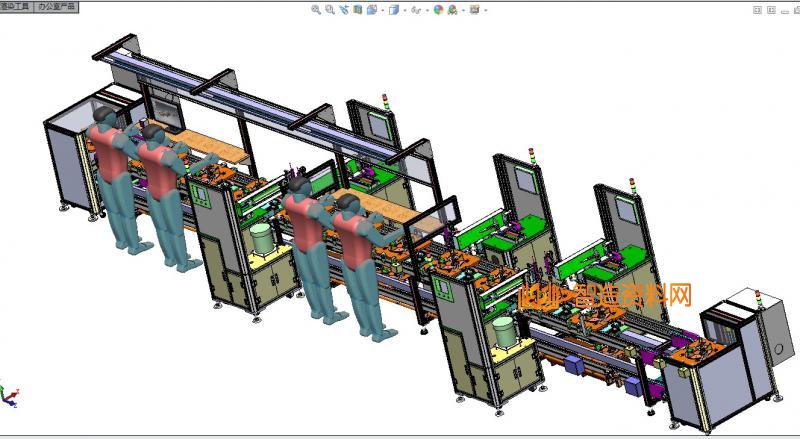Click first panel layout button at top right
Screen dimensions: 800x439
757,10
